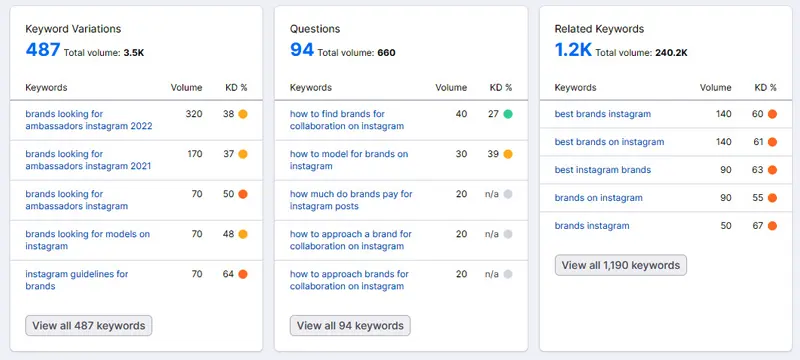The height and width of the screenshot is (360, 800).
Task: Click Volume header in Keyword Variations table
Action: [x=186, y=88]
